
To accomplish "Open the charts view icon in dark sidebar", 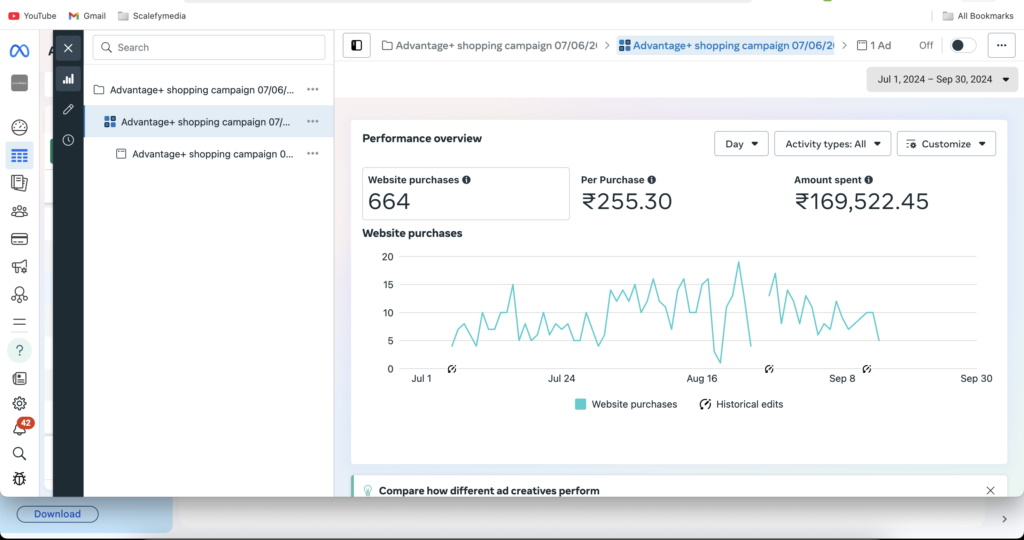I will coord(68,79).
